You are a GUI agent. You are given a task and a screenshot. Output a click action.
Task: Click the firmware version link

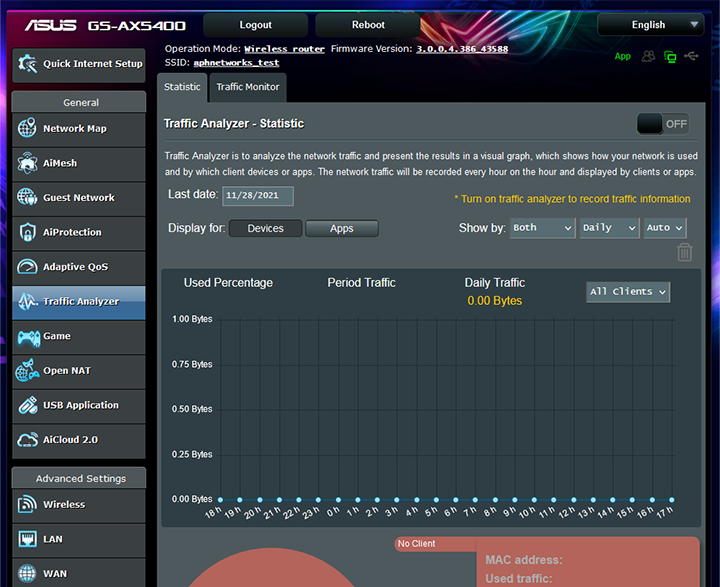coord(461,49)
